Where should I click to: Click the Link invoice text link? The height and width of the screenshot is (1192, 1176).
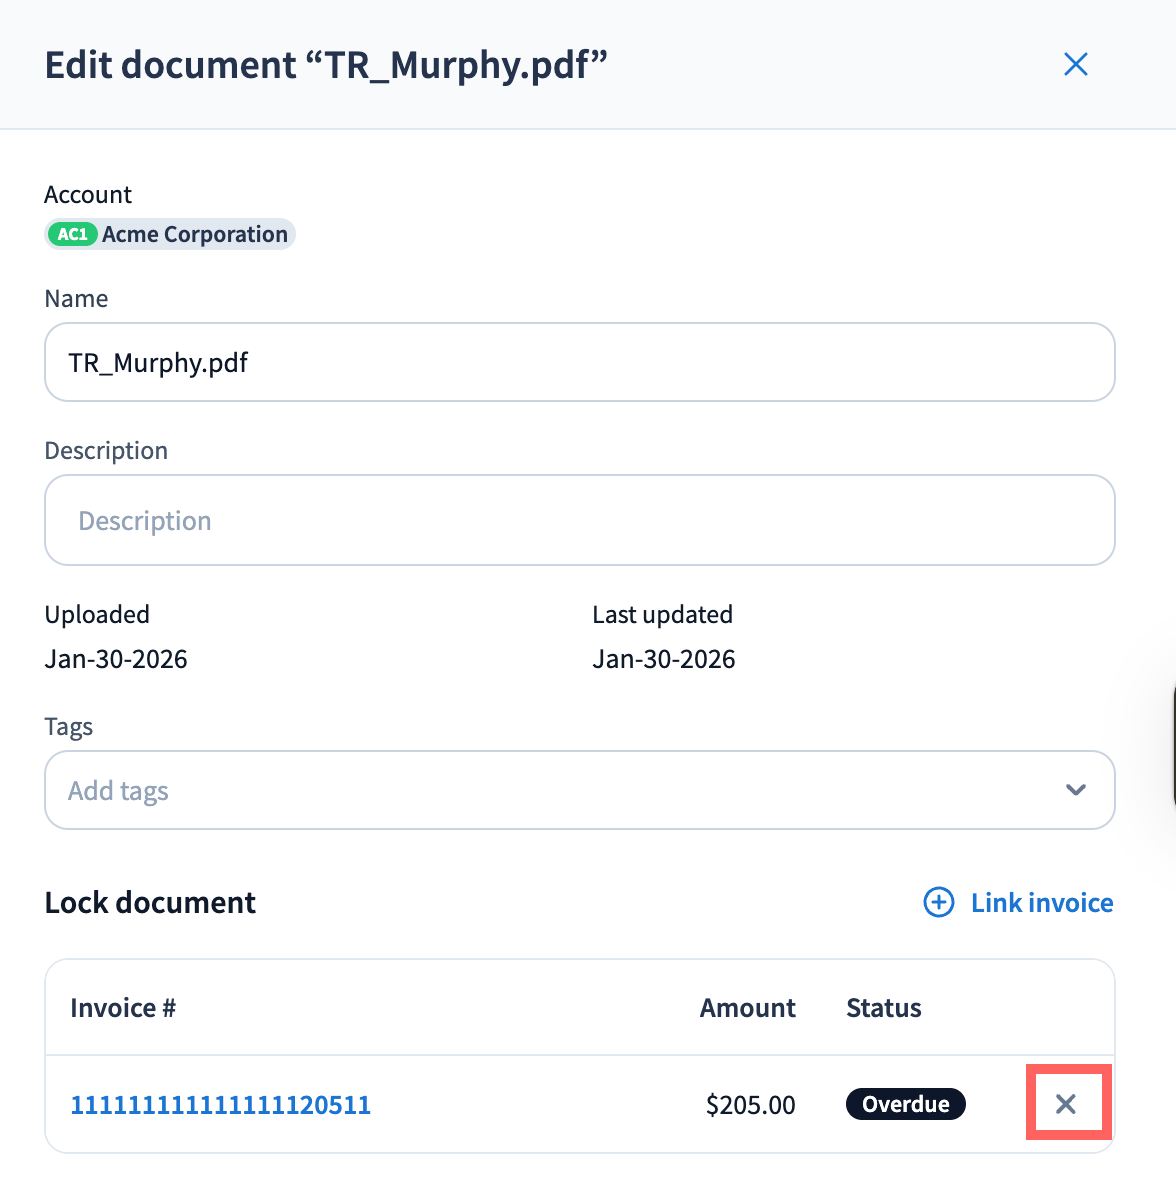(1041, 903)
